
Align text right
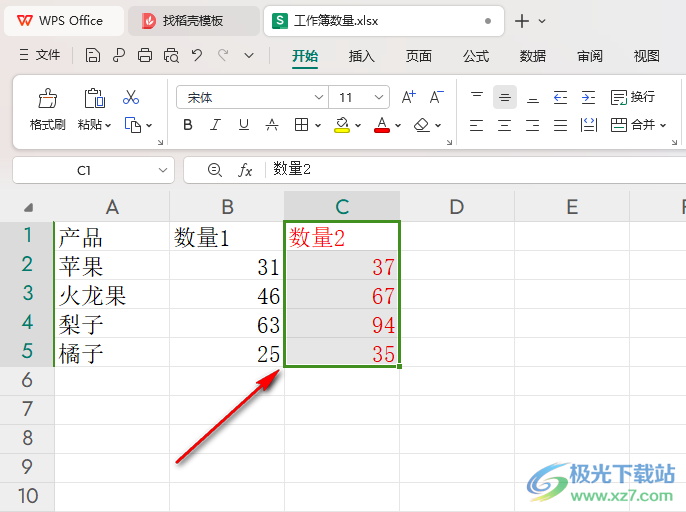tap(532, 126)
